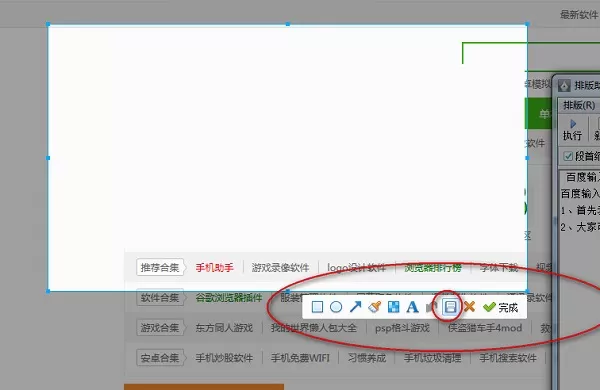The image size is (600, 390).
Task: Toggle the 段首 checkbox in 排版 window
Action: point(568,156)
